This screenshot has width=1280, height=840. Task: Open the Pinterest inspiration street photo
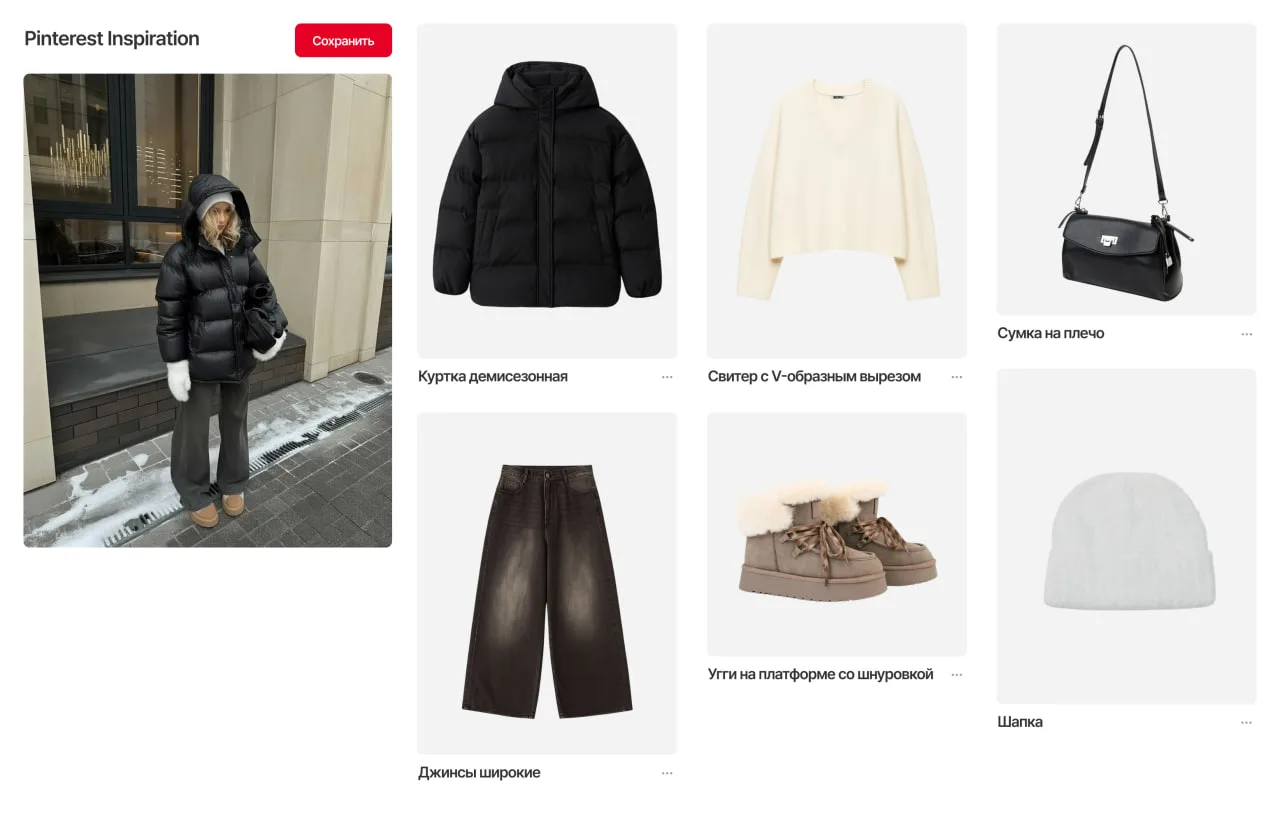click(x=208, y=310)
